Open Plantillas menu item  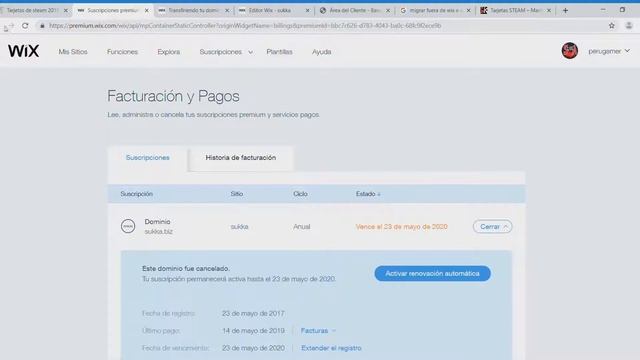point(279,52)
